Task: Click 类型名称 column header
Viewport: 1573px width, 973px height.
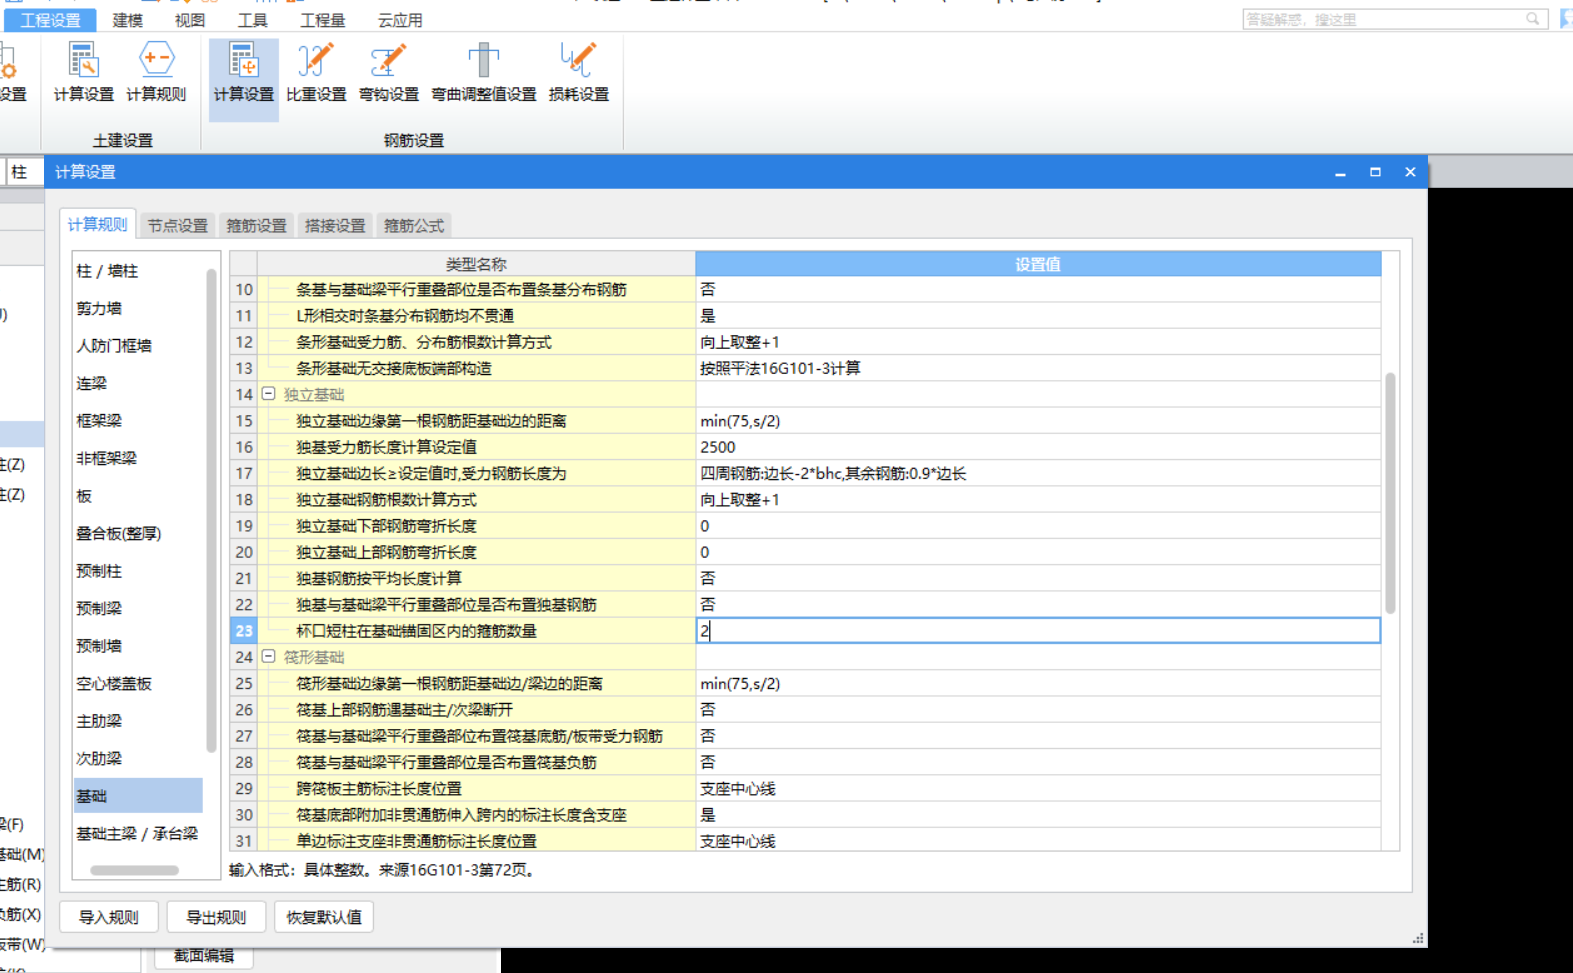Action: click(x=476, y=264)
